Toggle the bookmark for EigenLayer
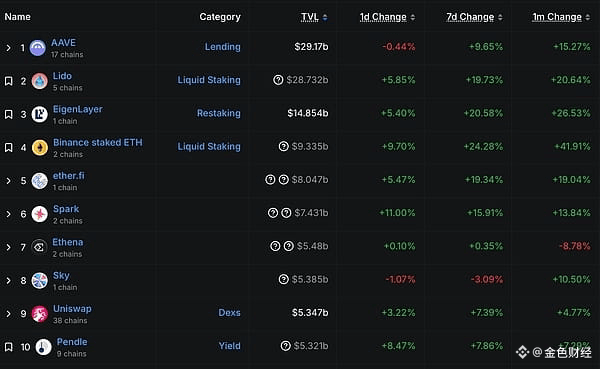This screenshot has width=600, height=369. click(x=8, y=114)
